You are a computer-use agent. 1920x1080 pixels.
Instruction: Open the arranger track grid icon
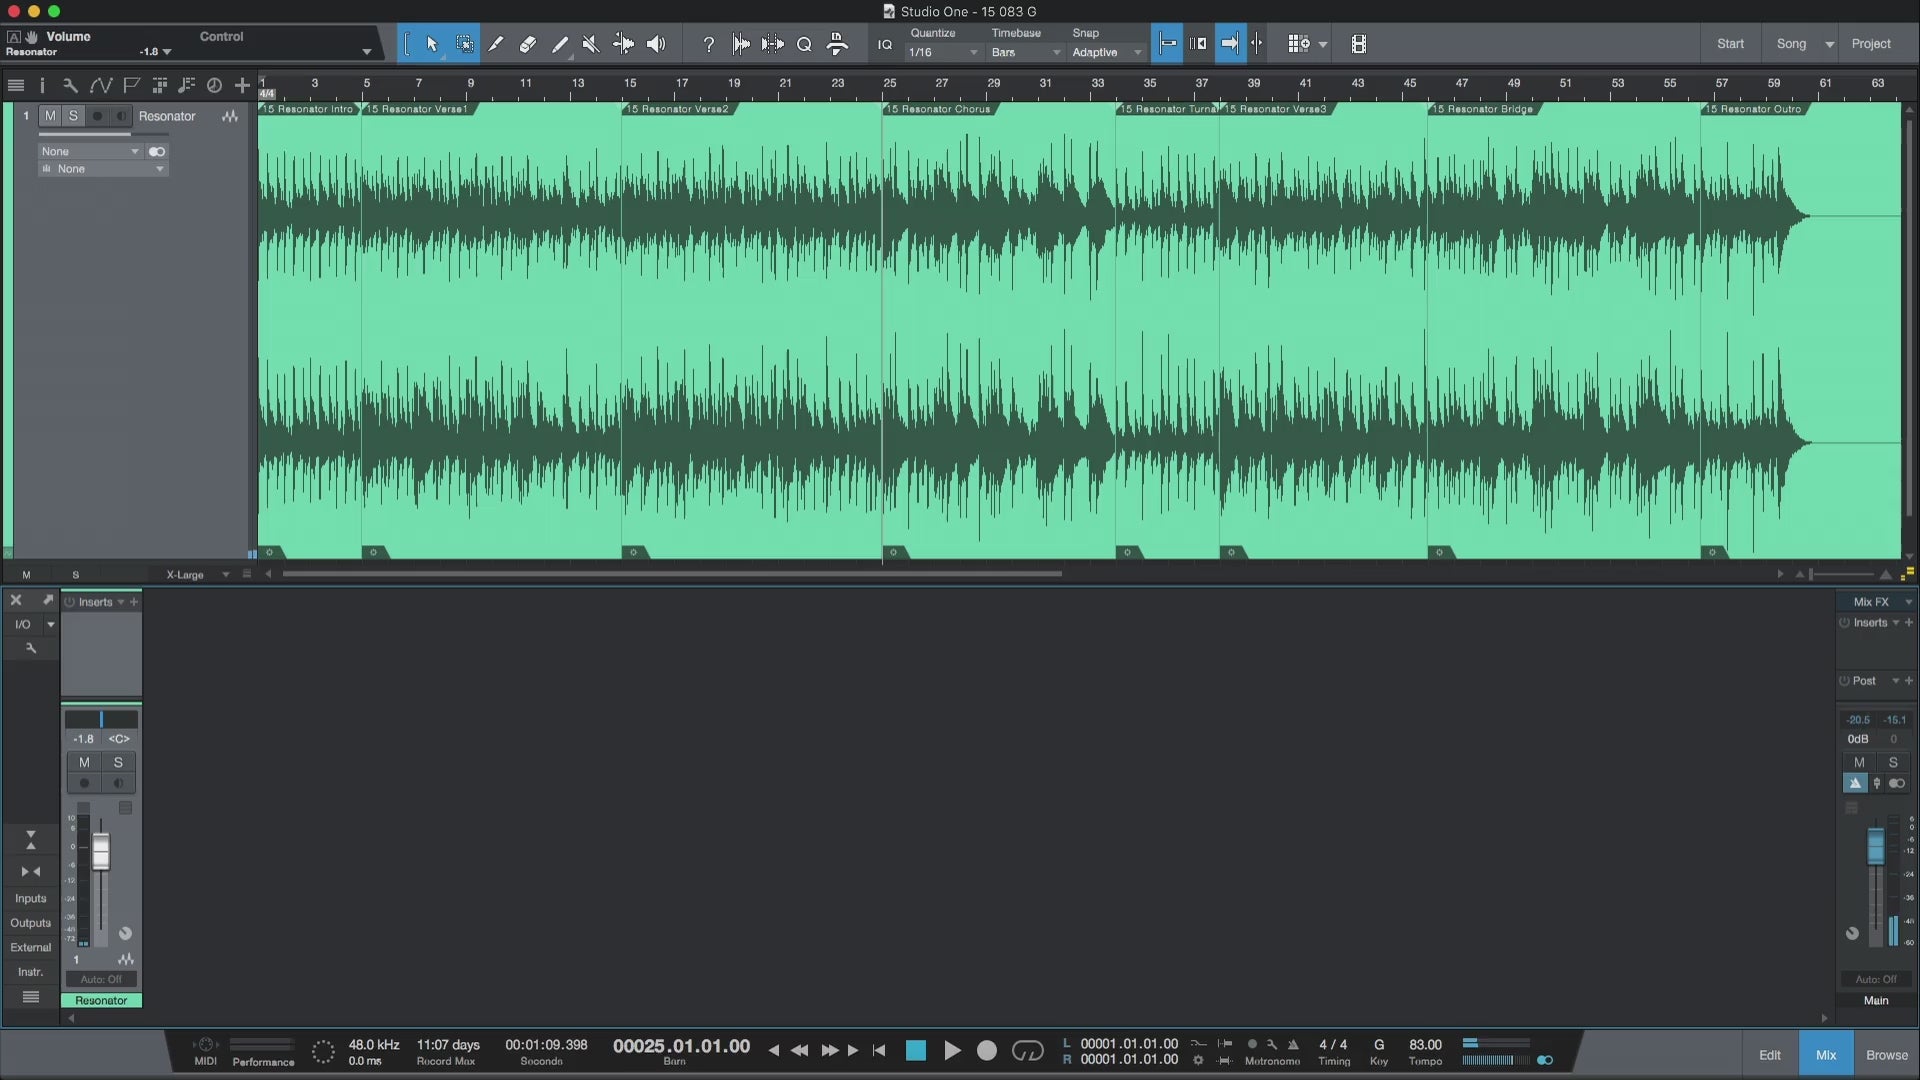pos(159,86)
